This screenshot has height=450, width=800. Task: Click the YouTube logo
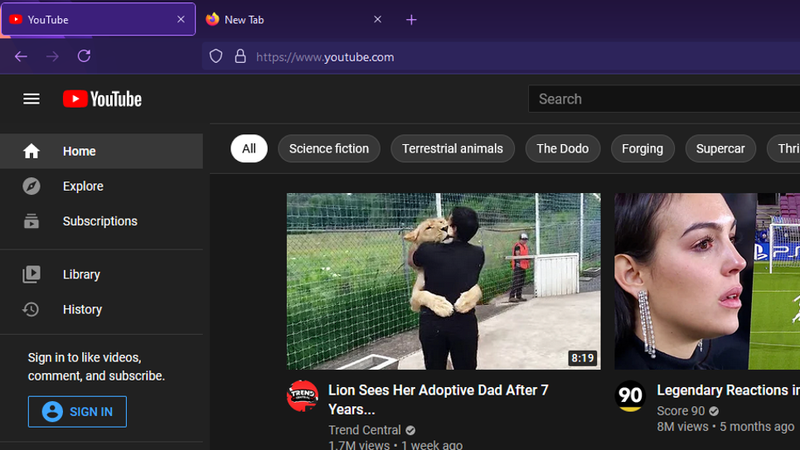coord(102,99)
